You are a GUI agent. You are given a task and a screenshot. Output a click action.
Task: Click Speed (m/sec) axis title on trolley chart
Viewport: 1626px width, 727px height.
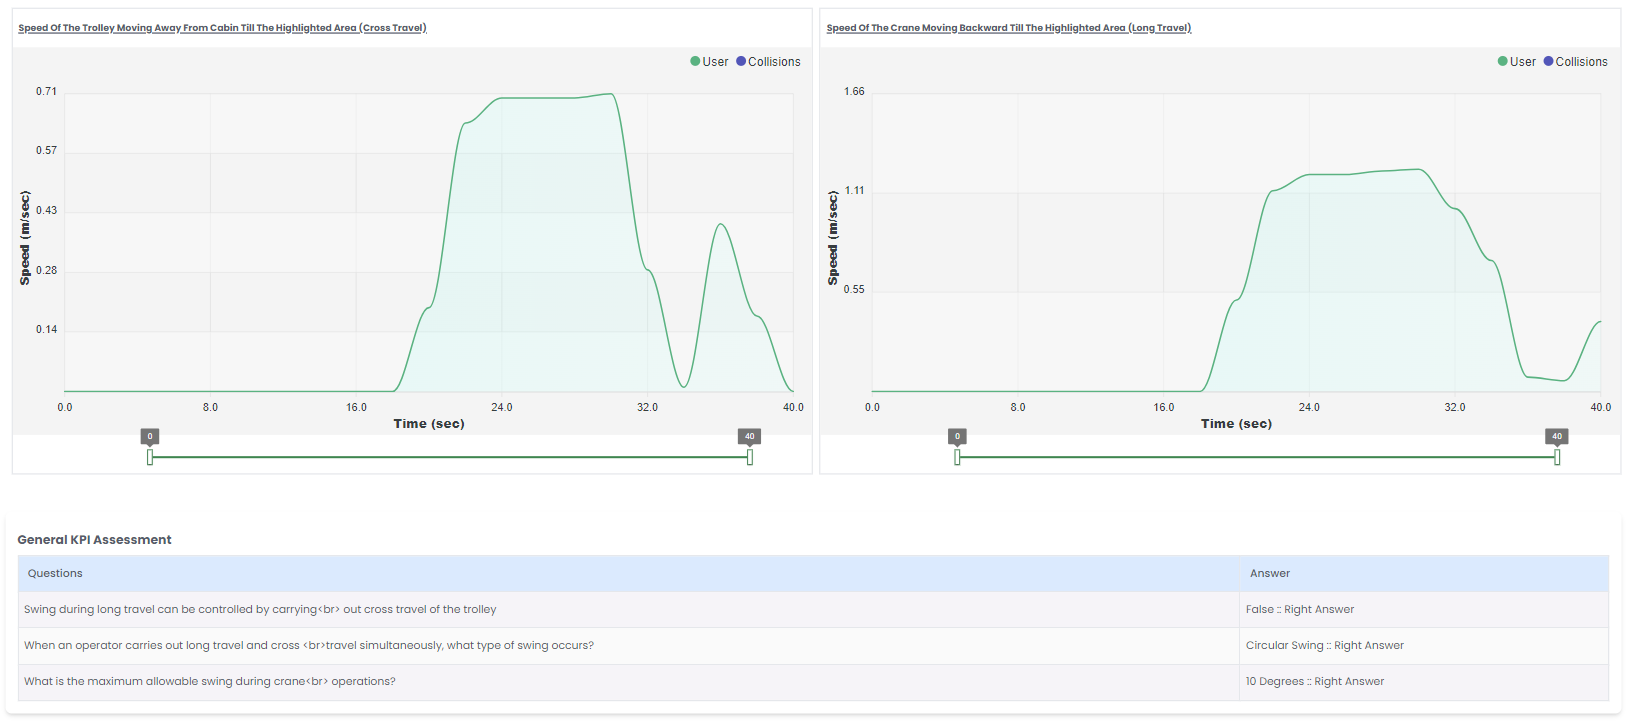pos(25,238)
